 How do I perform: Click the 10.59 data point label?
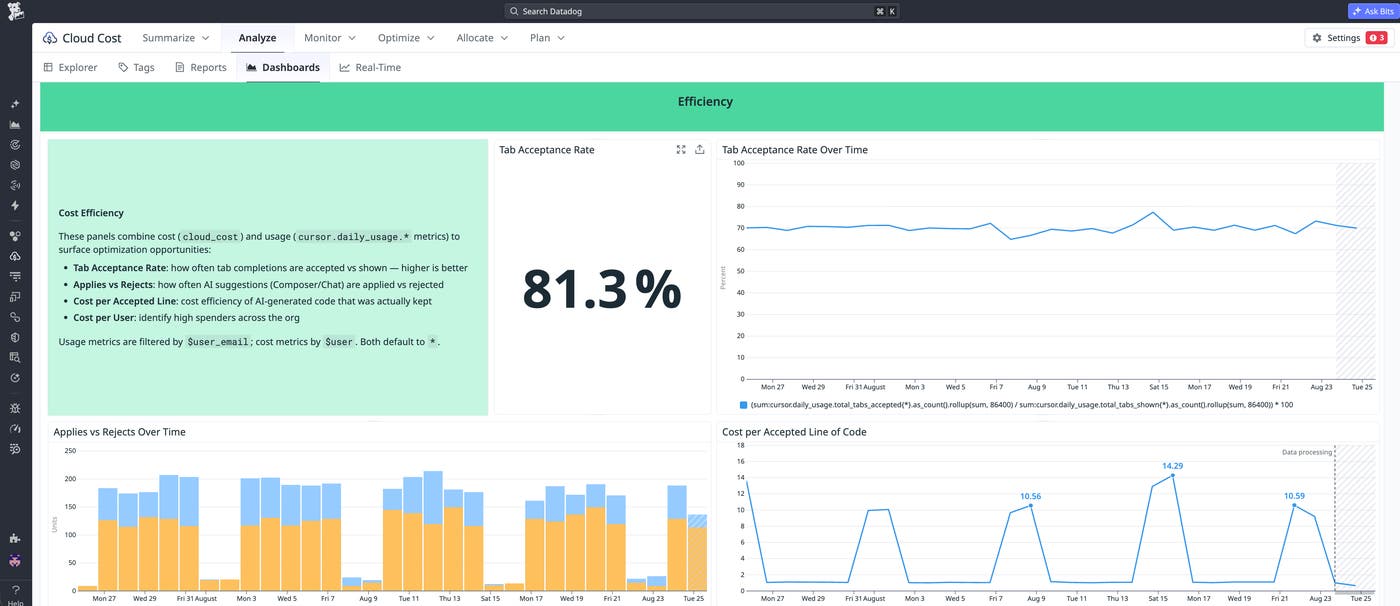(x=1294, y=496)
